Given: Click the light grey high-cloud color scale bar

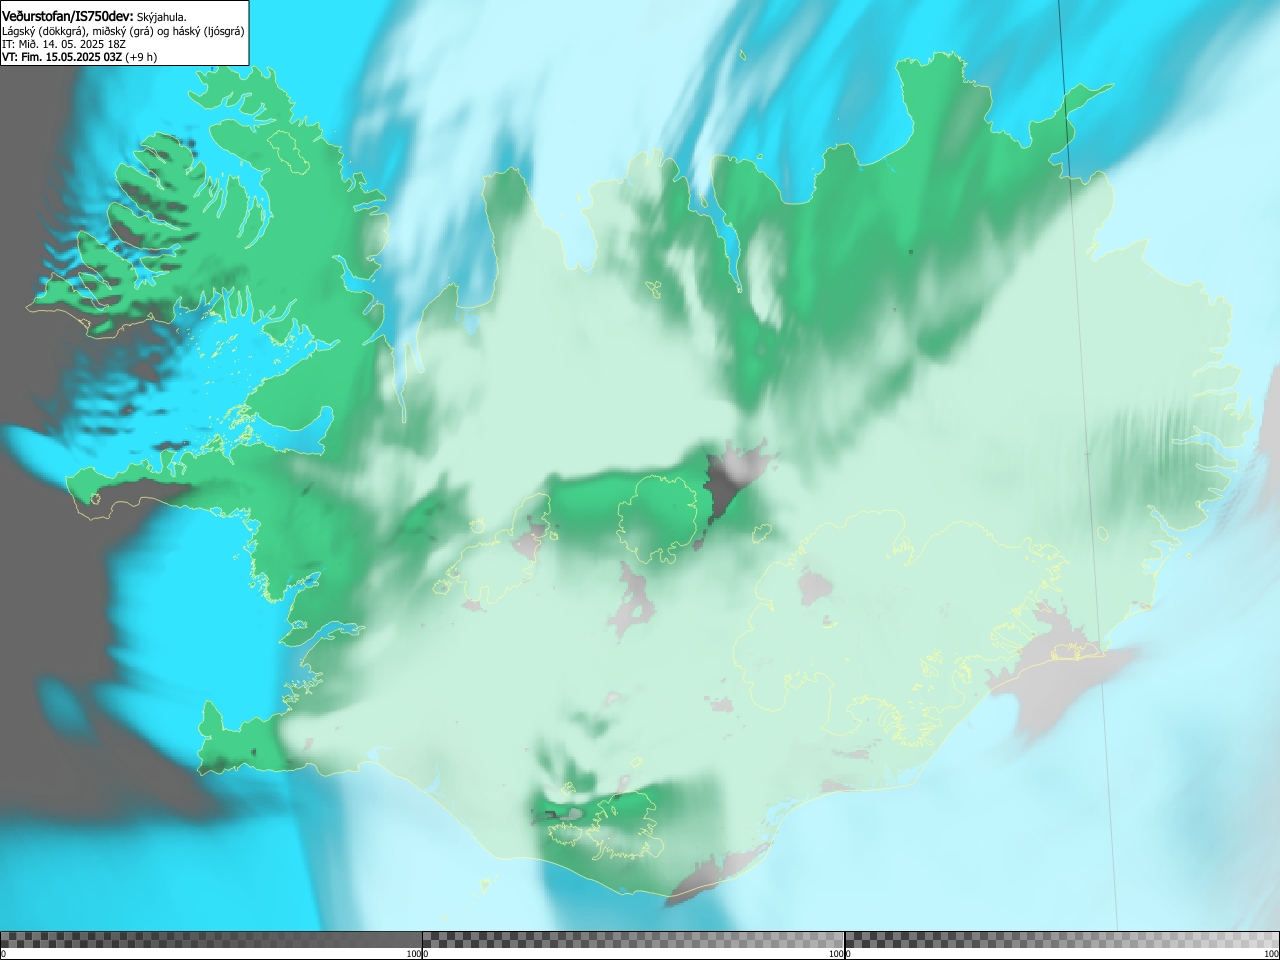Looking at the screenshot, I should coord(1062,940).
